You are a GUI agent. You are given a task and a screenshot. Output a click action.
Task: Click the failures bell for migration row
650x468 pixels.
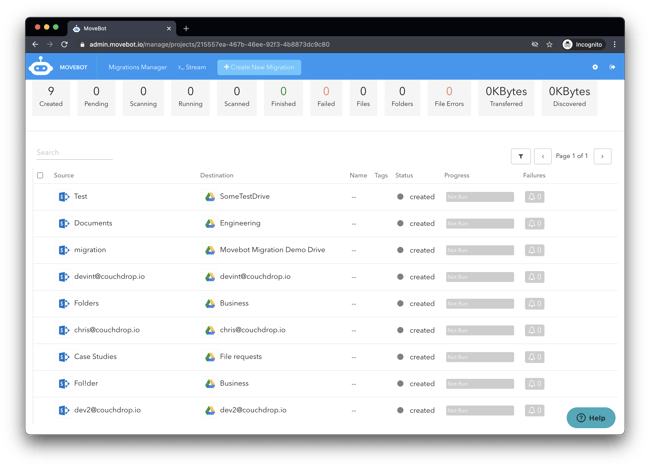coord(535,250)
